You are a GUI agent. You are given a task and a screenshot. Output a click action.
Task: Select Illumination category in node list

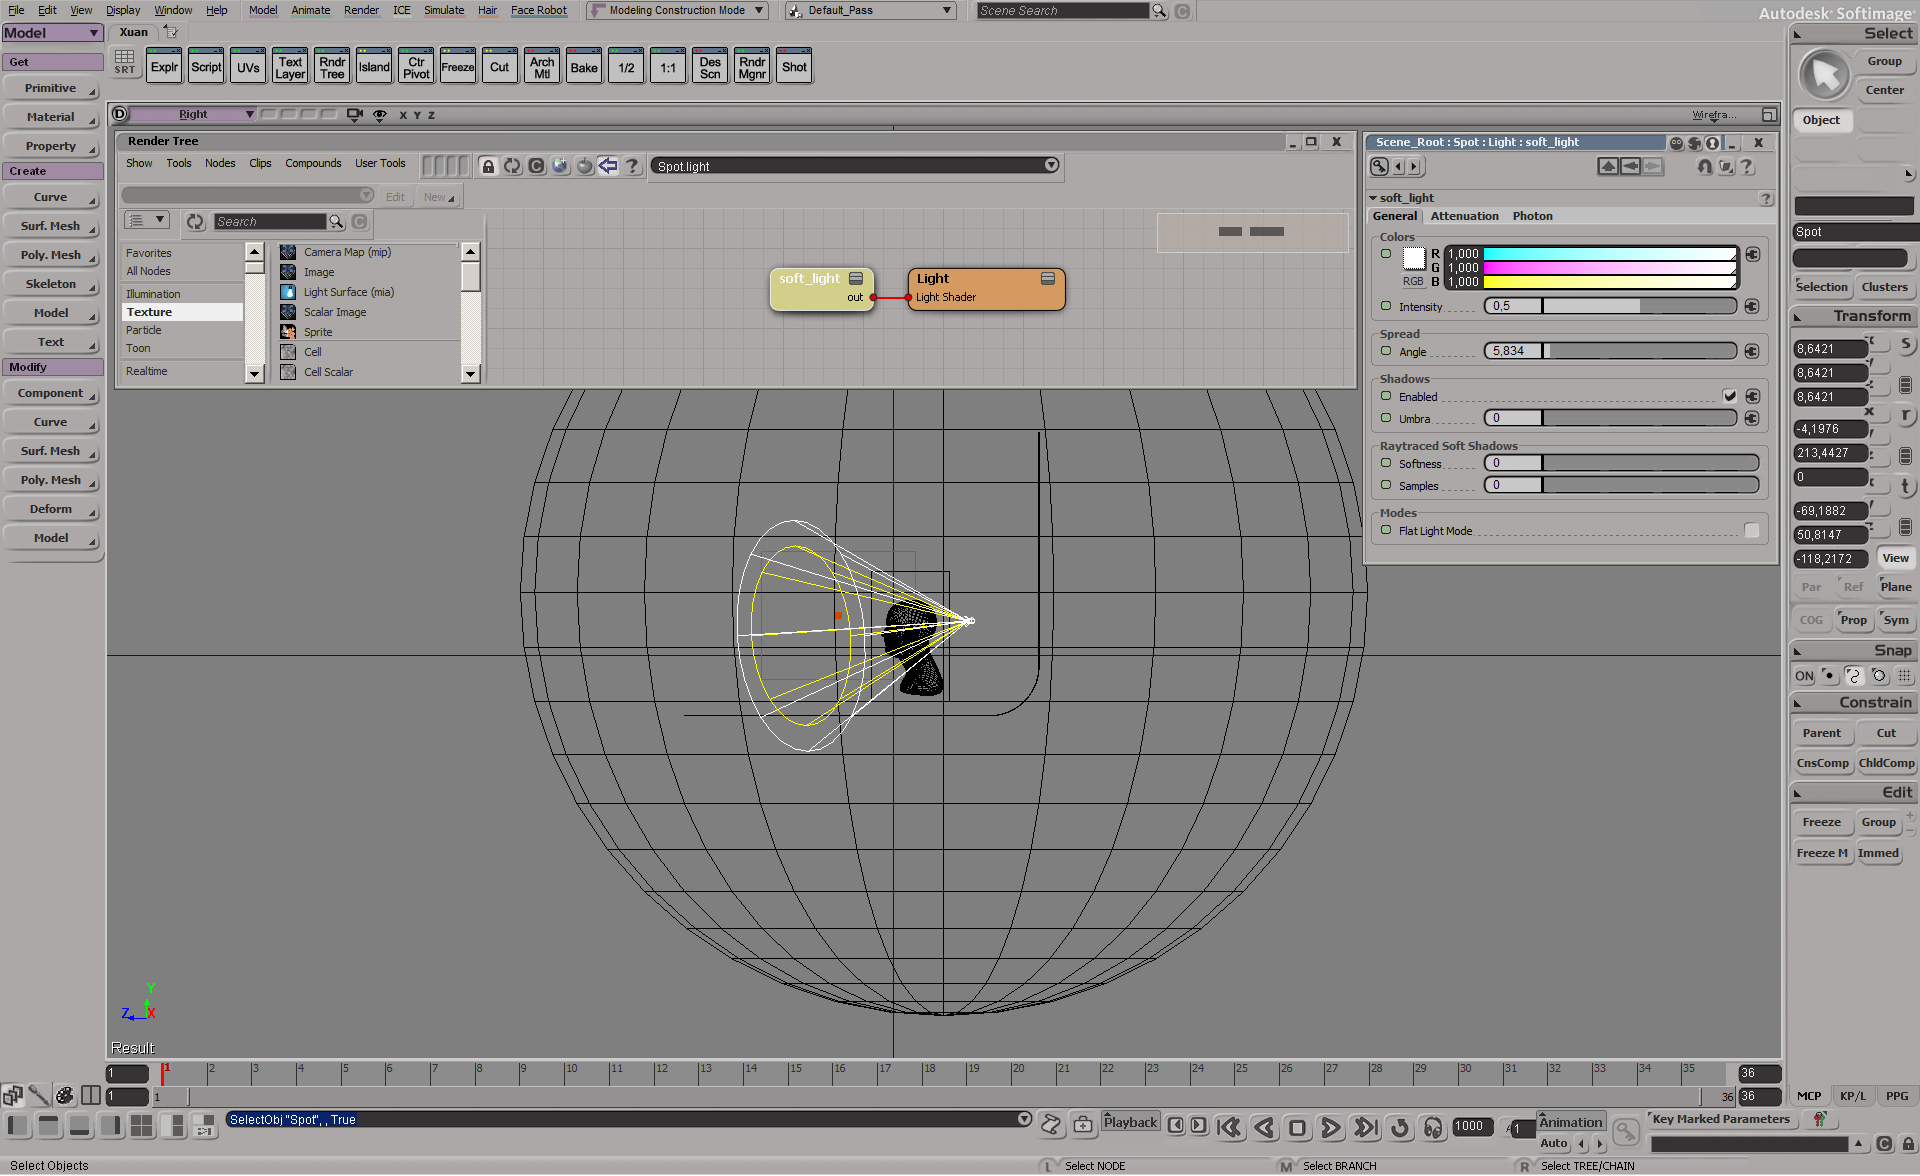153,294
